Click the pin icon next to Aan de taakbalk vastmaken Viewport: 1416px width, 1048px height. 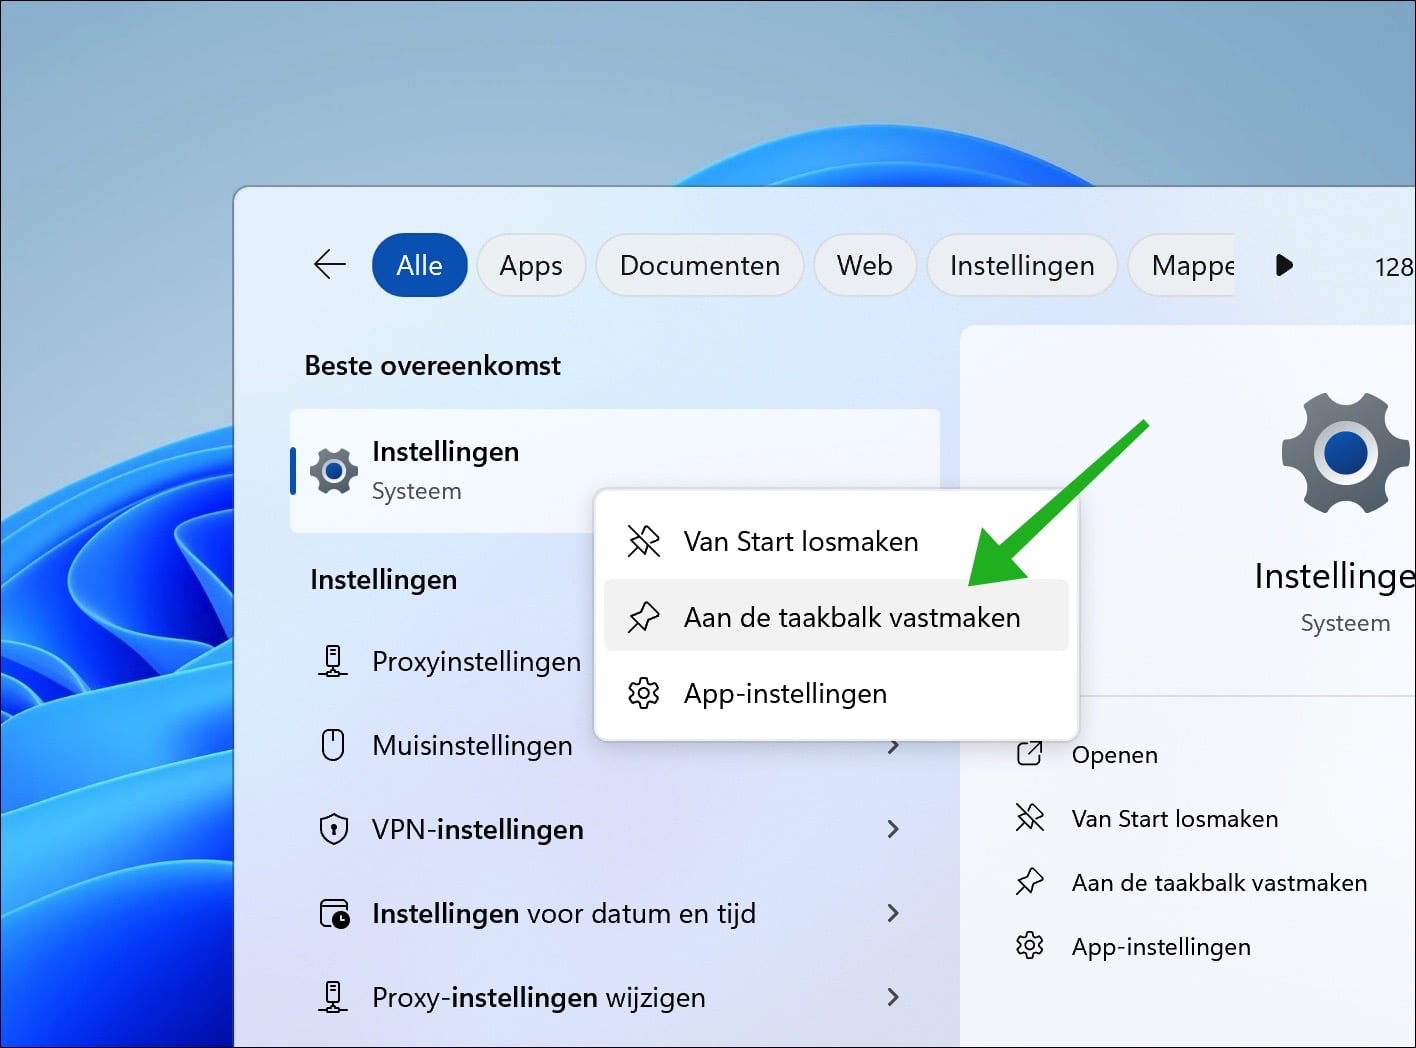tap(645, 616)
